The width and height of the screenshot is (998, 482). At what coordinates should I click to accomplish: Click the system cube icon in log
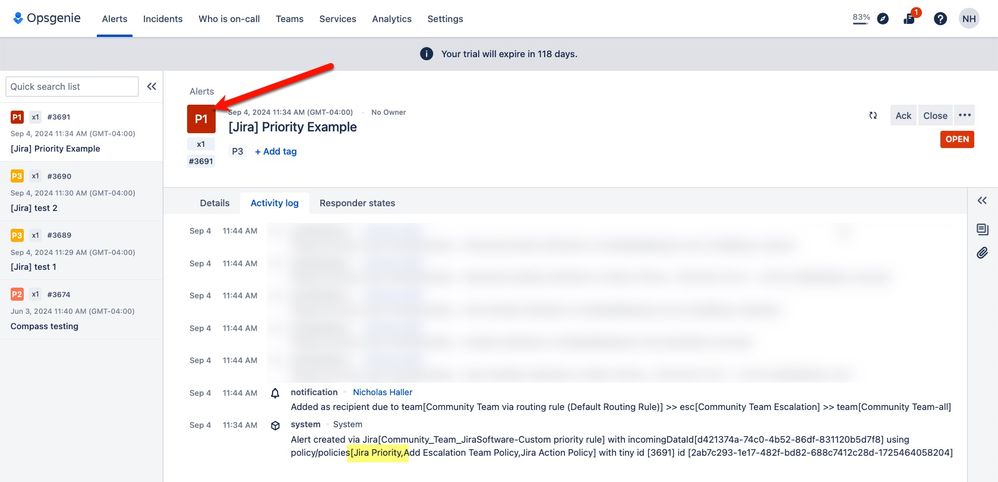[x=275, y=425]
